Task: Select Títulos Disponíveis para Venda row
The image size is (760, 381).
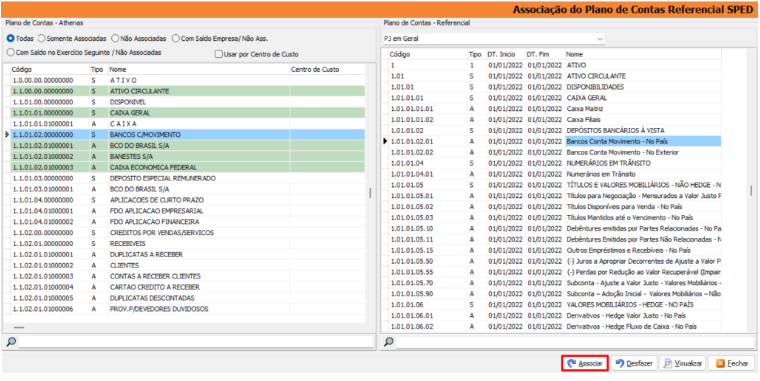Action: coord(555,206)
